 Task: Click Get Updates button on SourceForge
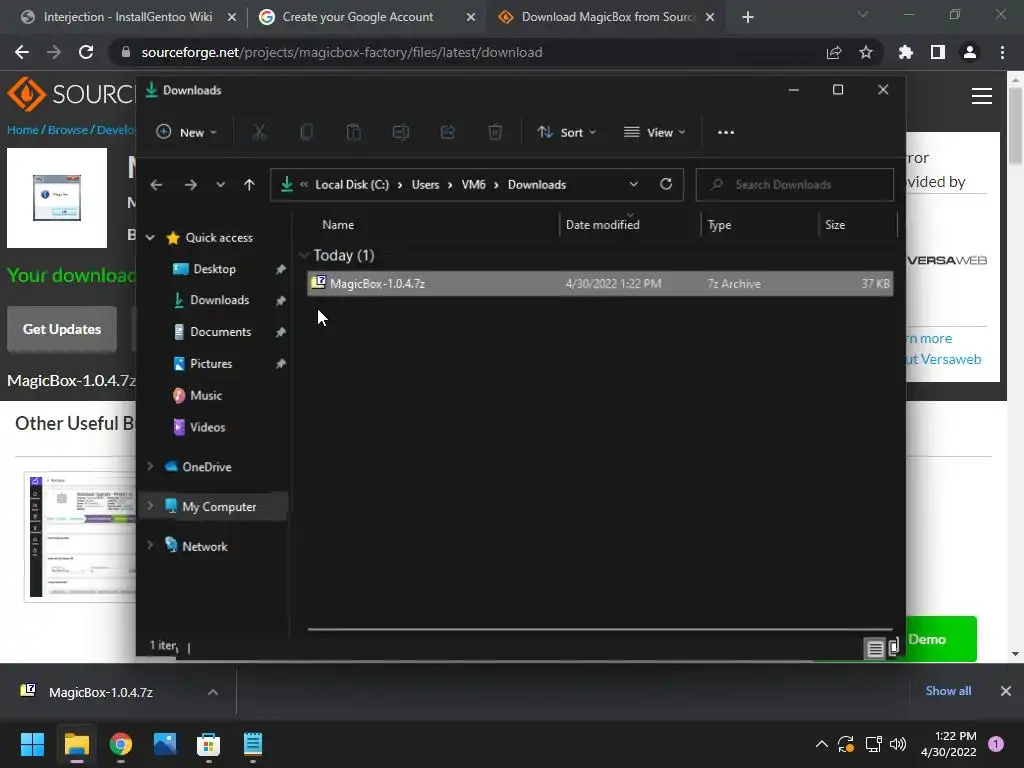[x=62, y=329]
